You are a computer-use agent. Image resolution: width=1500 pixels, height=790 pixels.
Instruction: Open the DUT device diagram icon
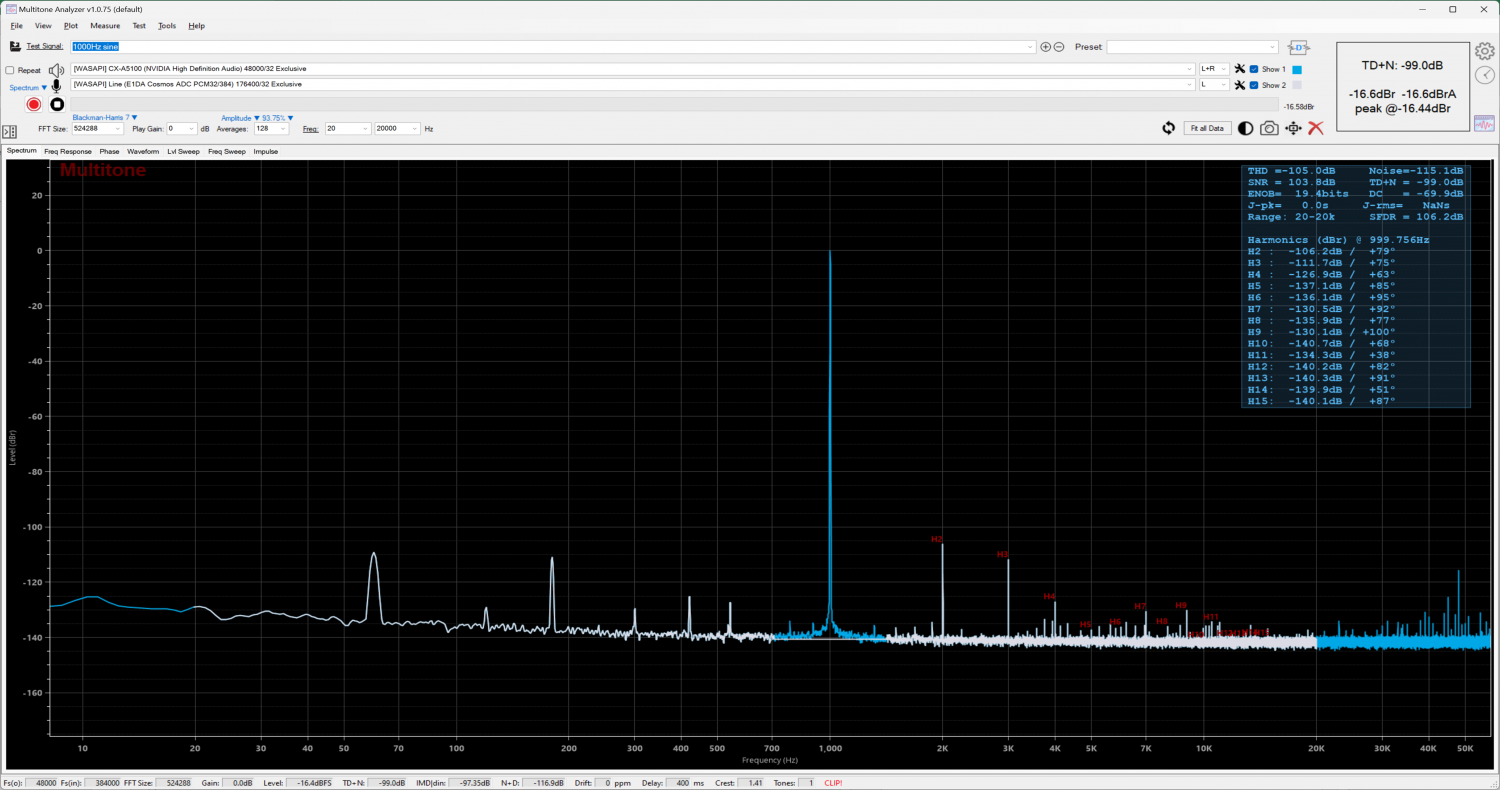(1299, 47)
